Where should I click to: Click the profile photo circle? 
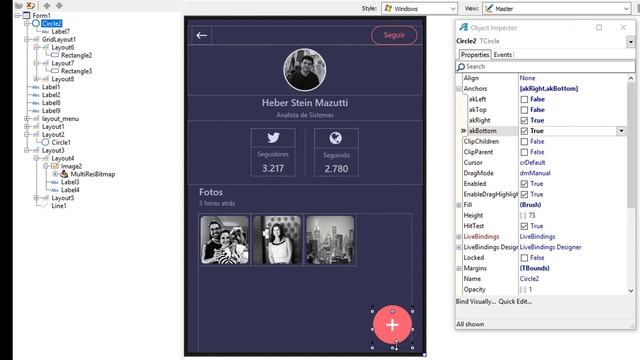point(304,69)
